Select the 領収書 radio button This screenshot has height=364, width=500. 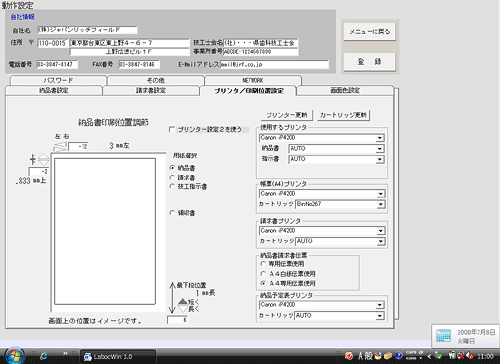tap(172, 213)
